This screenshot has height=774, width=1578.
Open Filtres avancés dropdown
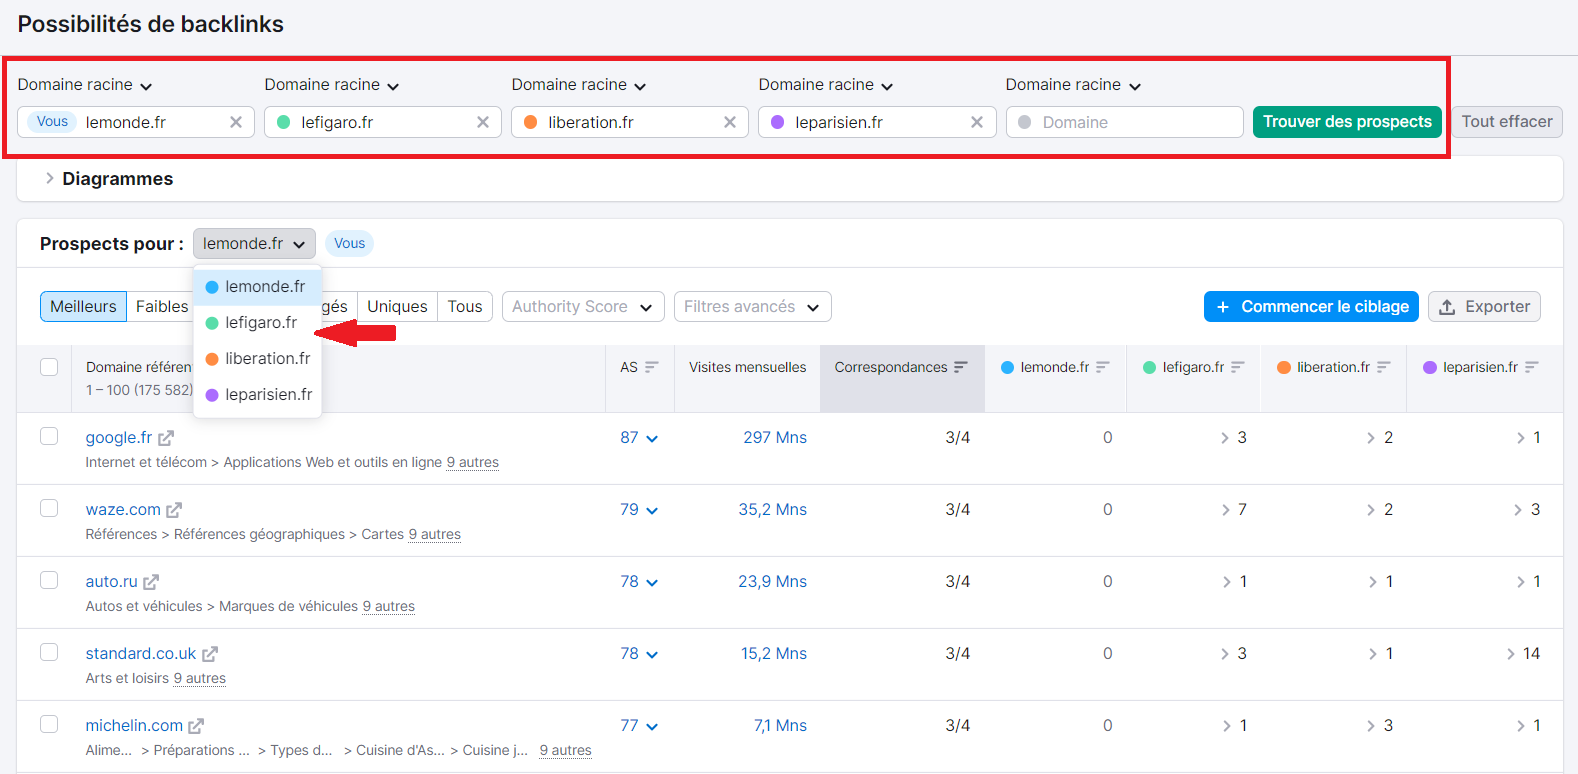[752, 307]
